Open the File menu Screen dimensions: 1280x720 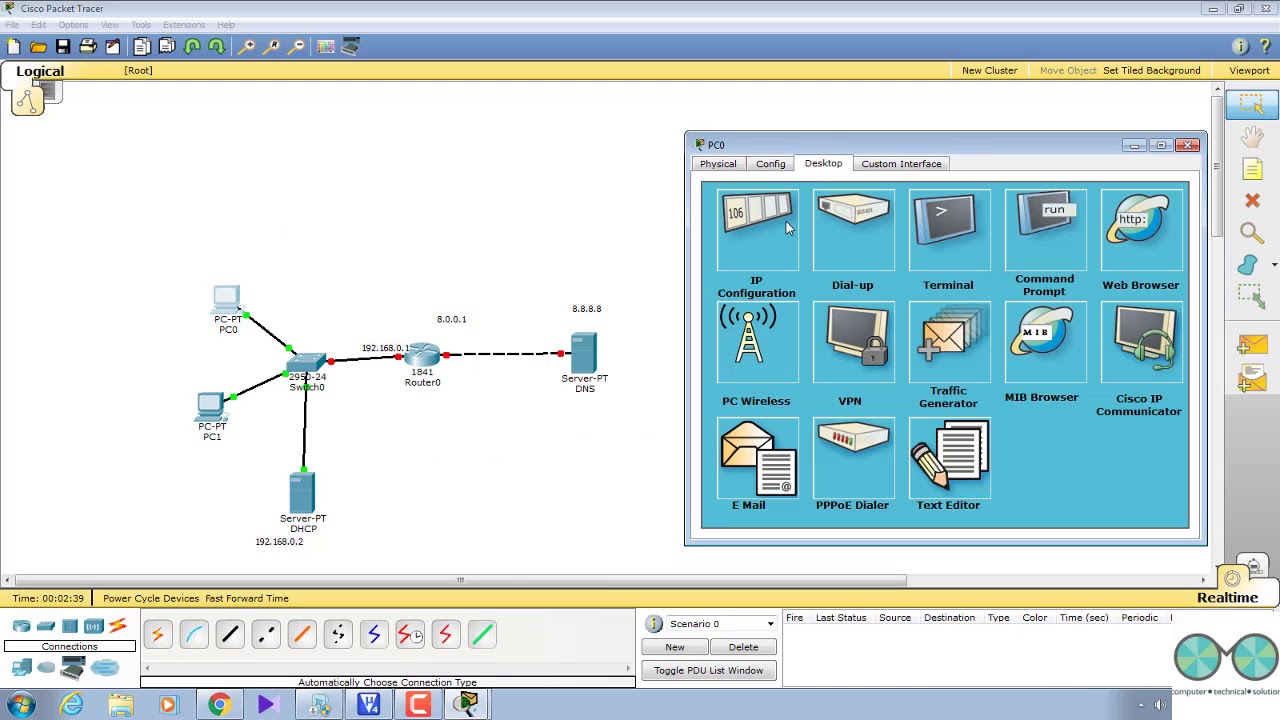click(12, 25)
